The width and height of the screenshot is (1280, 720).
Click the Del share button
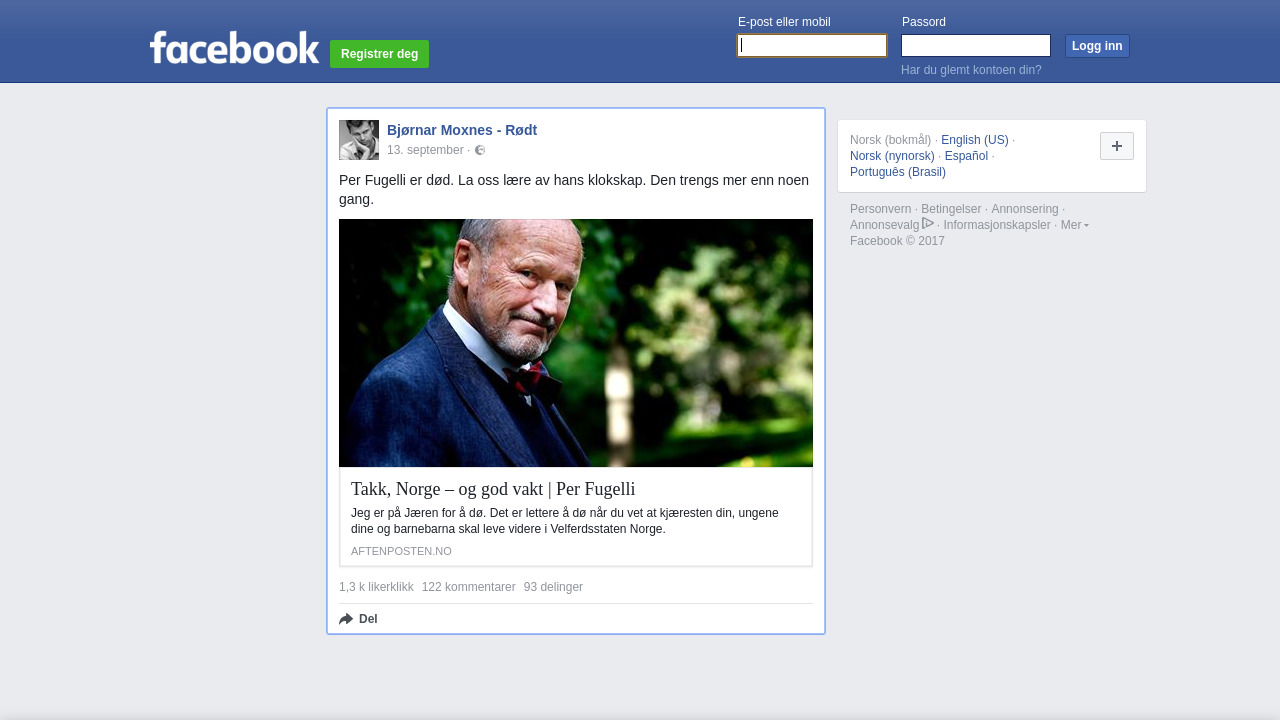(358, 619)
